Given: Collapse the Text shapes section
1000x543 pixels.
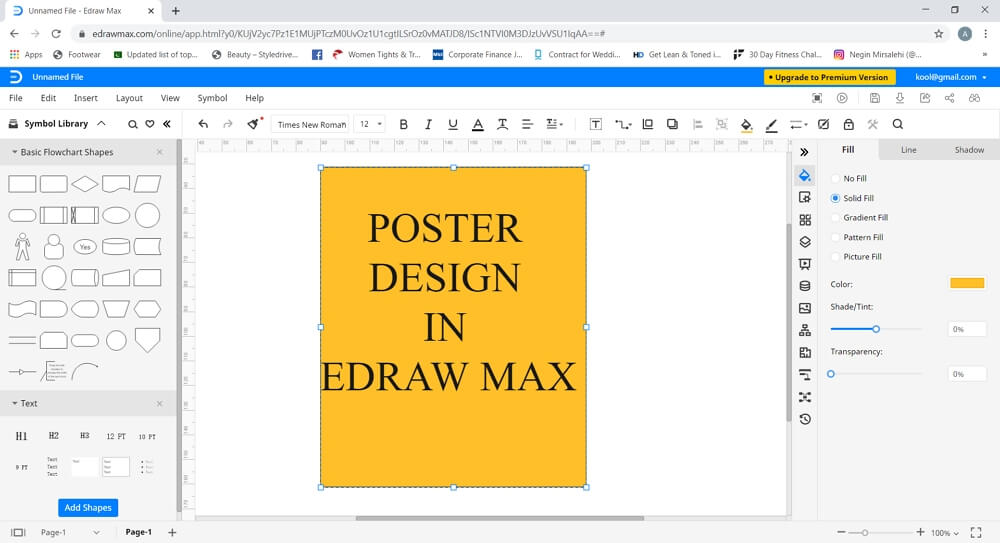Looking at the screenshot, I should coord(15,403).
